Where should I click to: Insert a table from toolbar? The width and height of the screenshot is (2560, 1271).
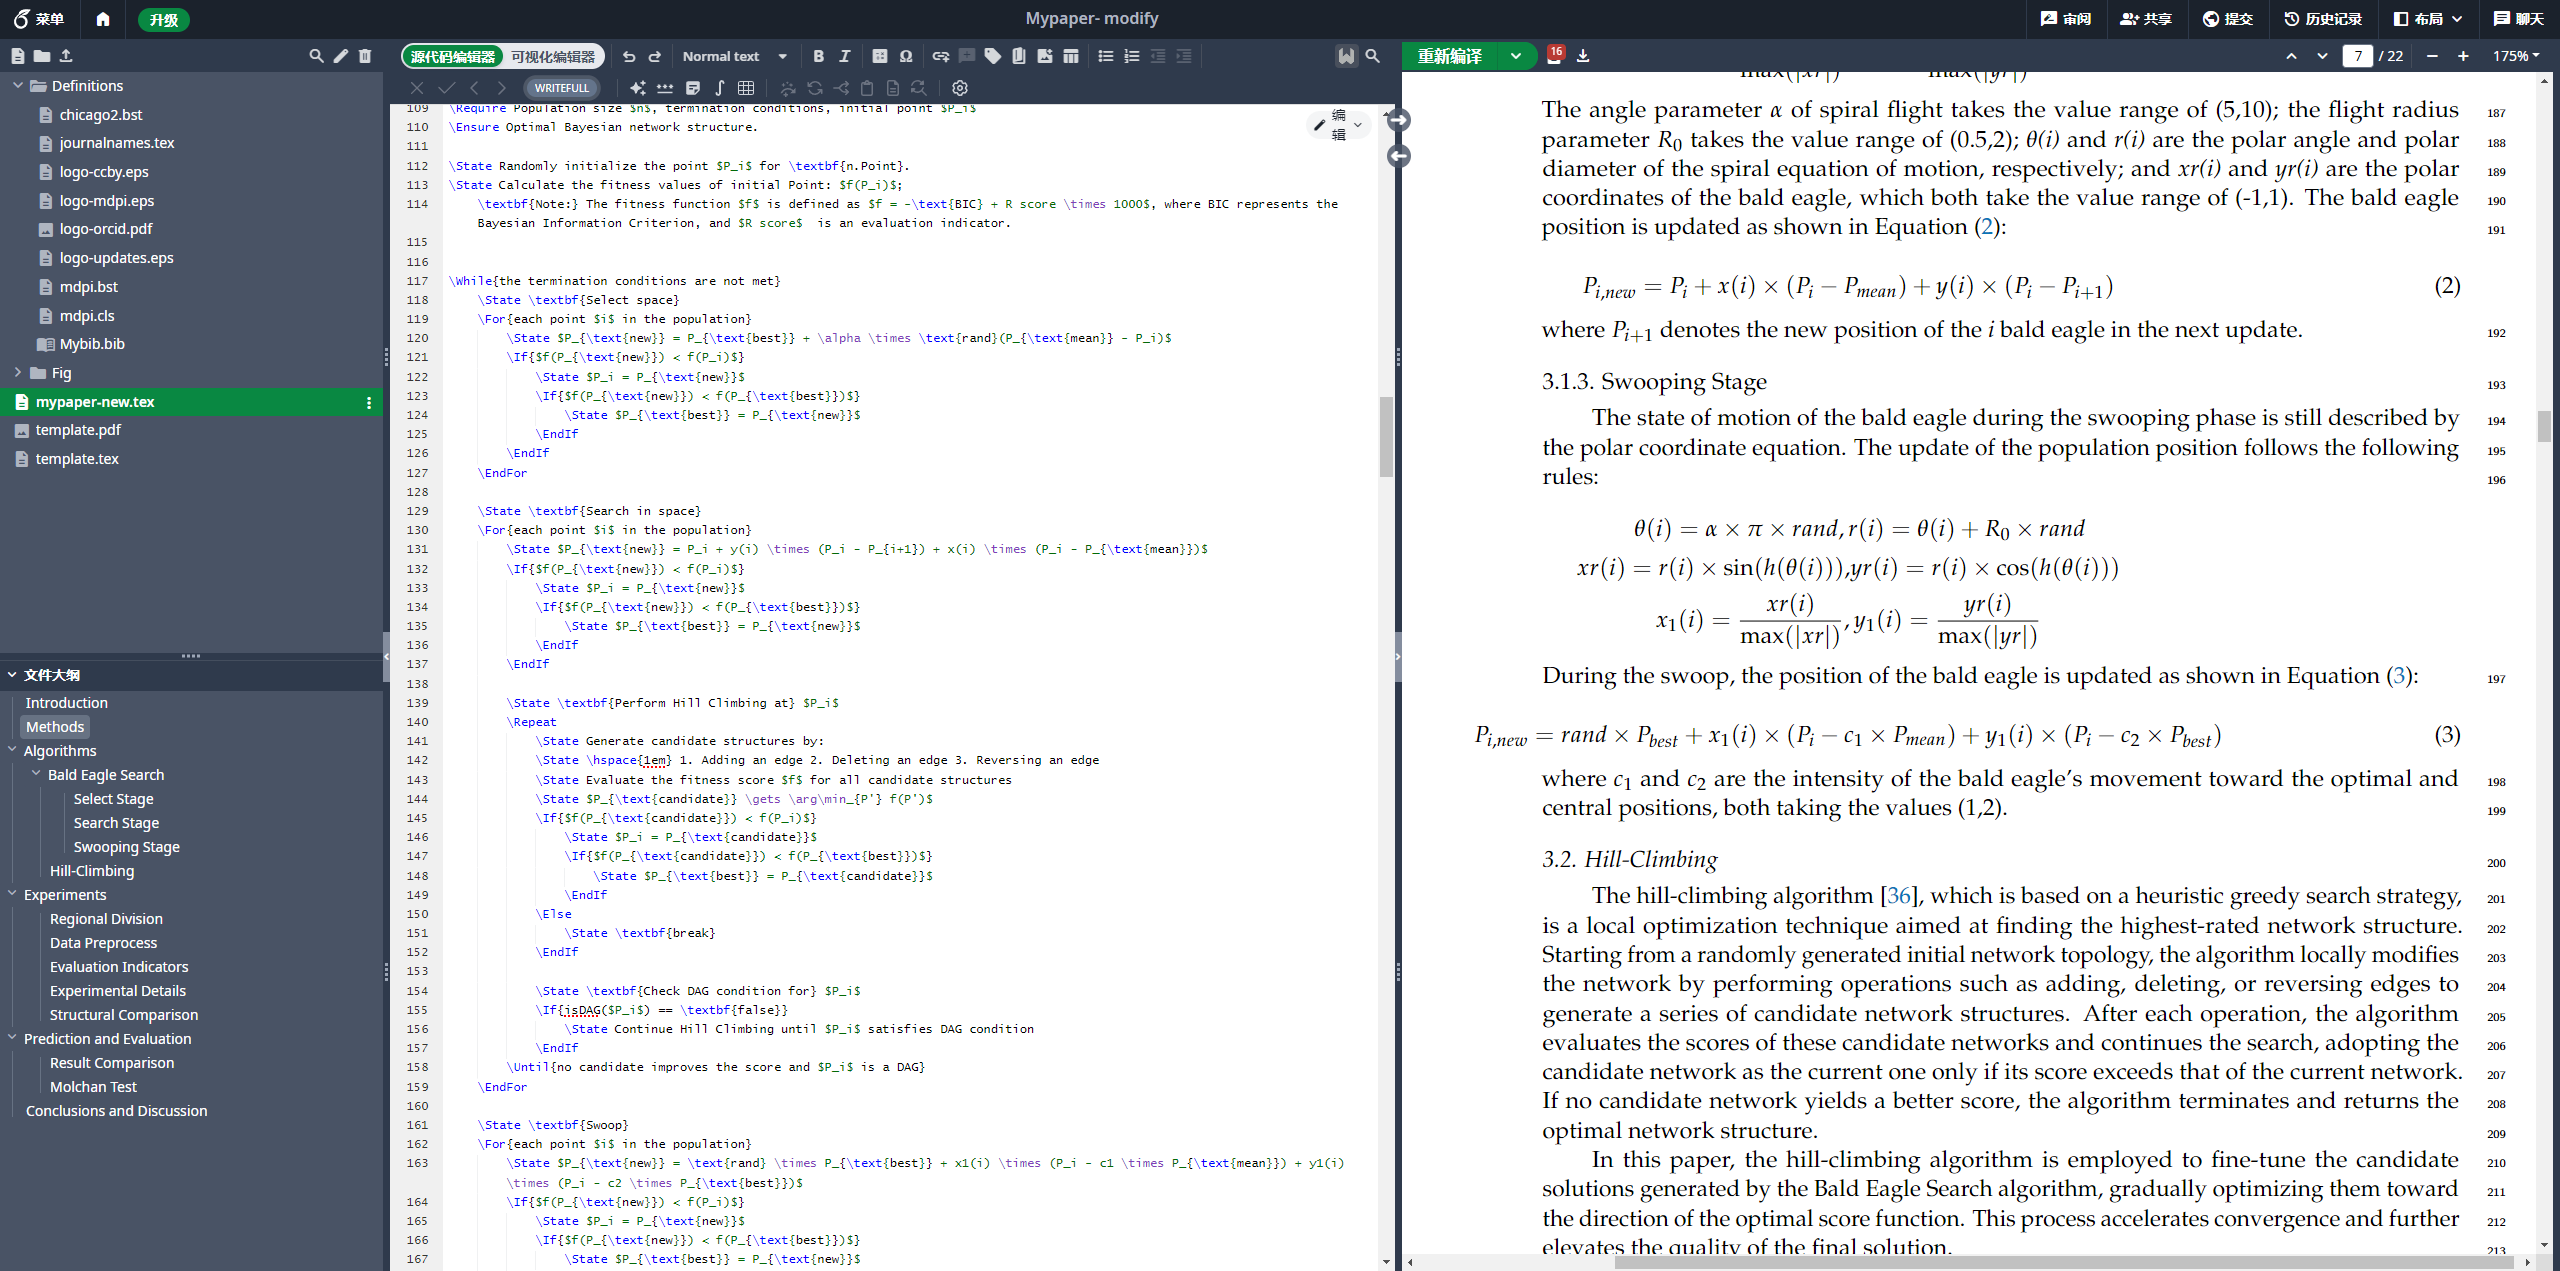click(1070, 56)
